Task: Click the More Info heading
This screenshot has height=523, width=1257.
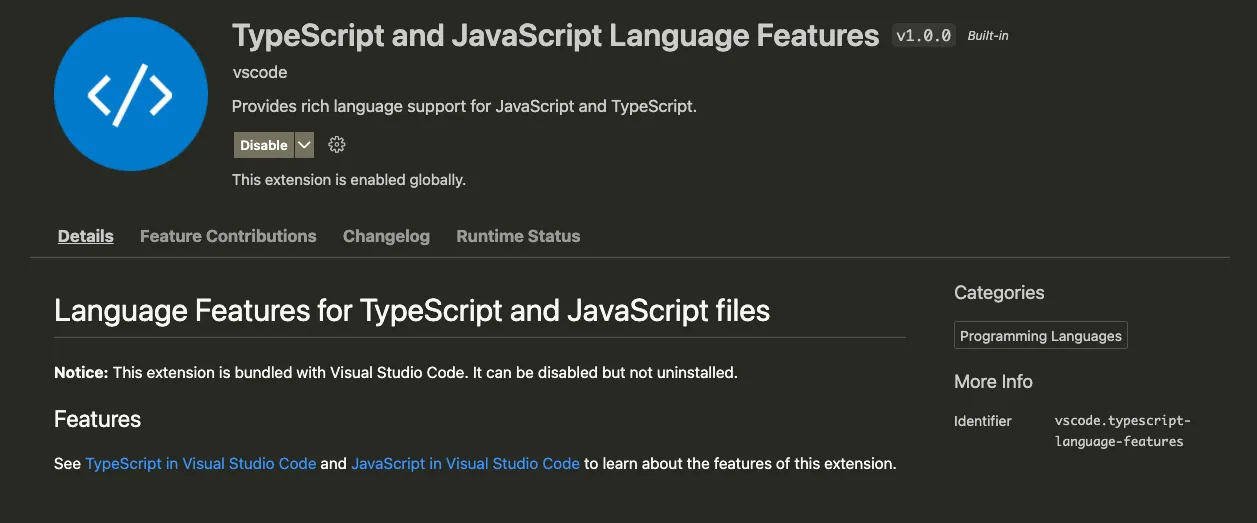Action: pyautogui.click(x=993, y=382)
